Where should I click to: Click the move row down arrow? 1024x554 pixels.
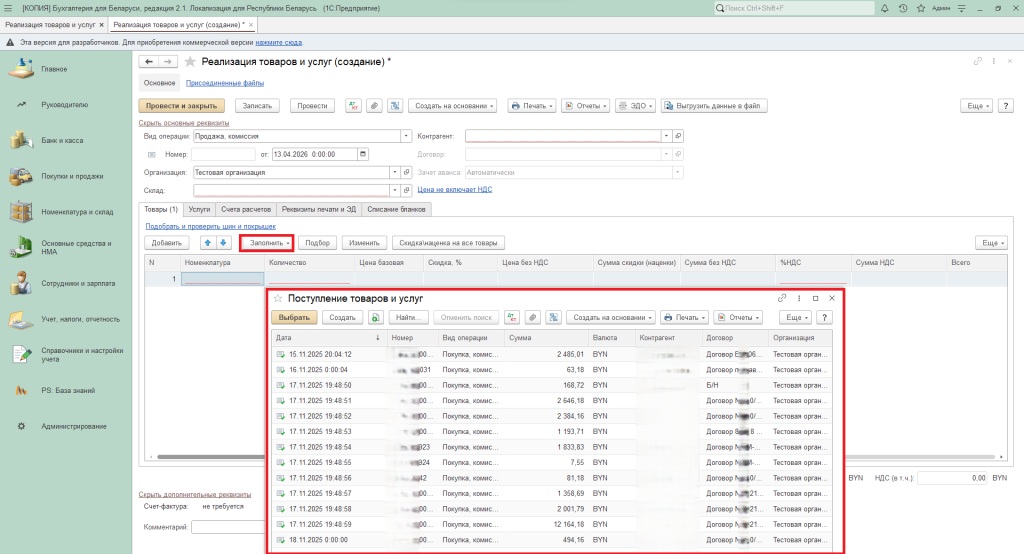223,242
